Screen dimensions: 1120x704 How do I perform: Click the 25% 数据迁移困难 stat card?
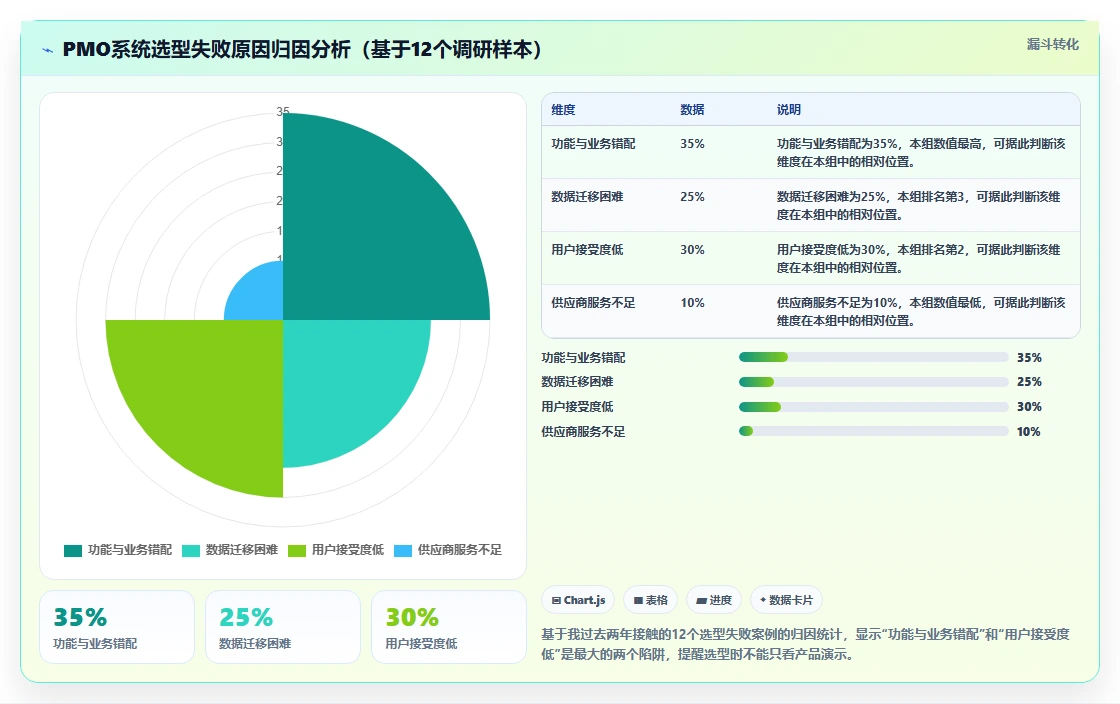pos(283,627)
